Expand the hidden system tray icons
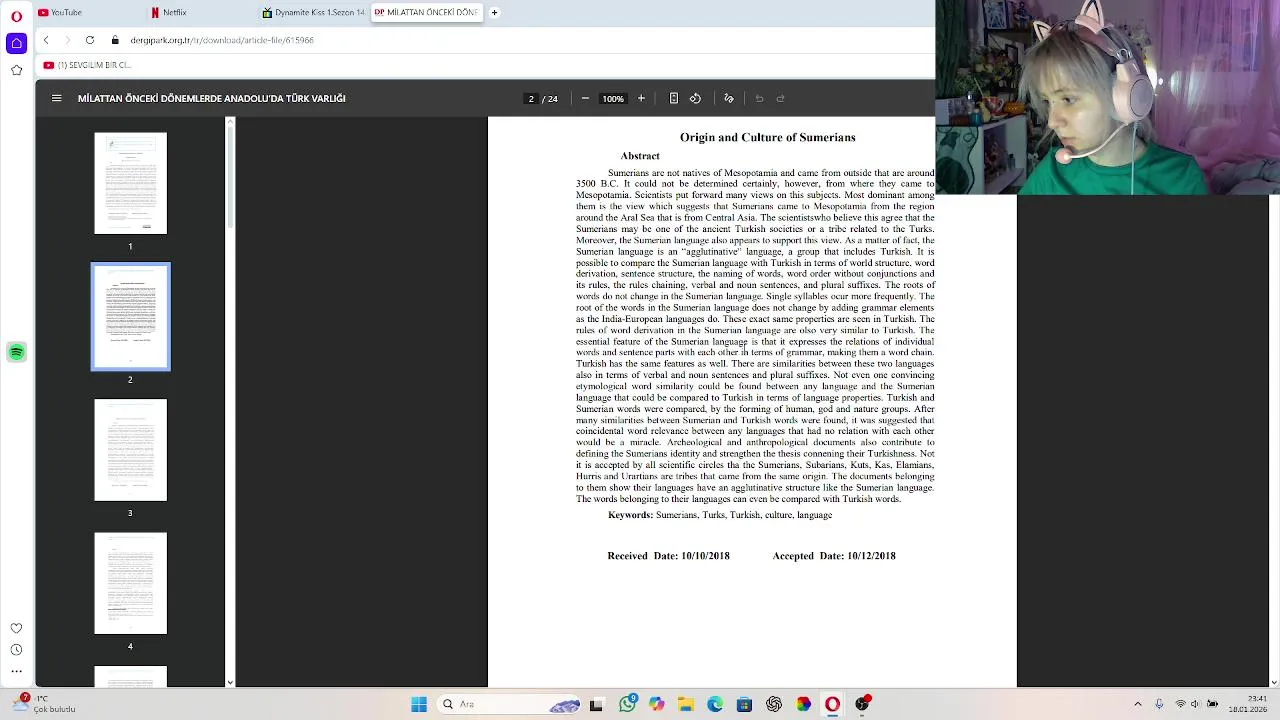Screen dimensions: 1280x720 (x=1137, y=704)
